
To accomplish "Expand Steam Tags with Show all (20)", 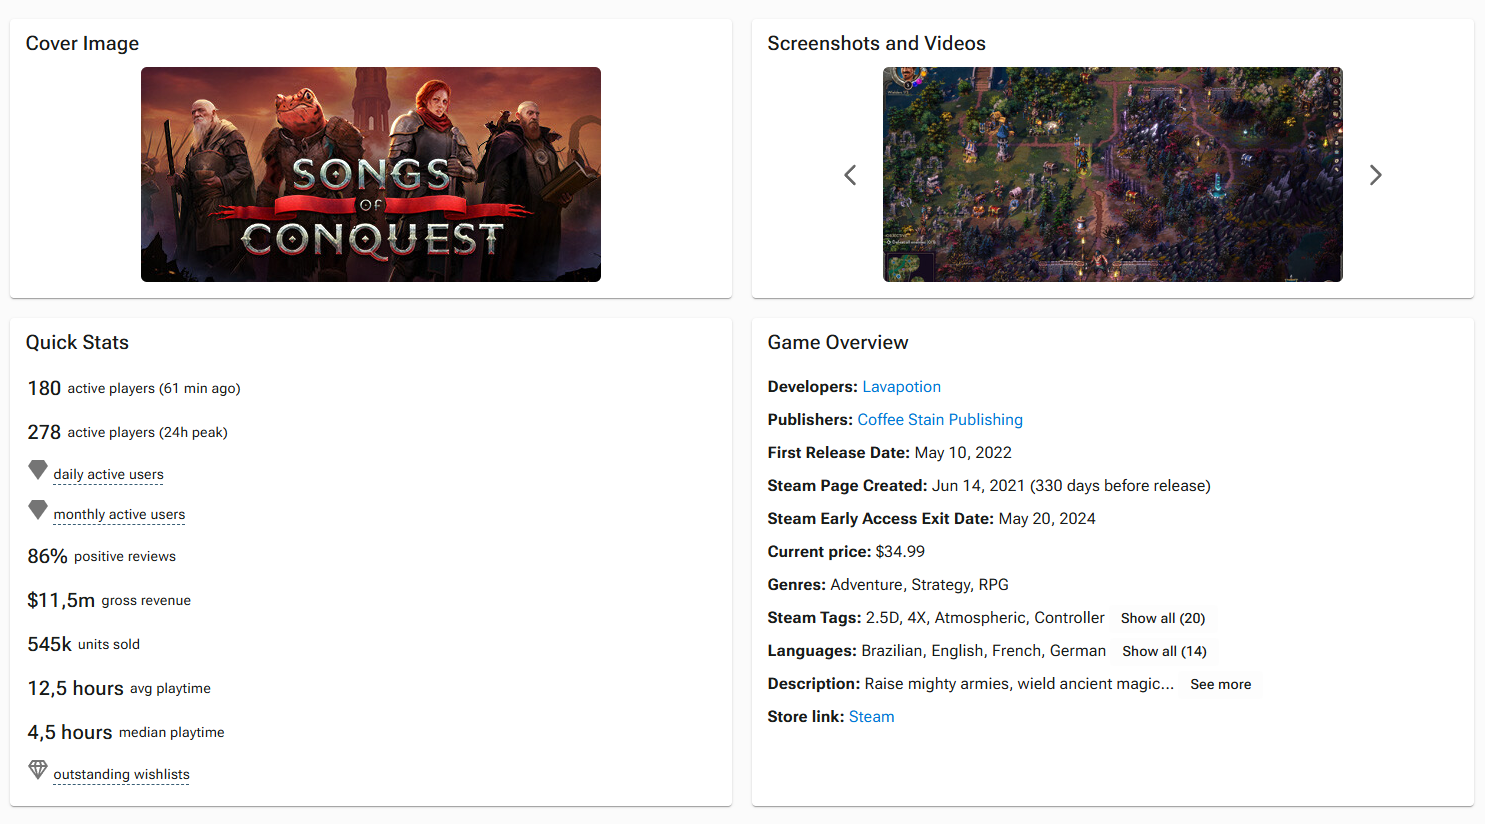I will (x=1163, y=618).
